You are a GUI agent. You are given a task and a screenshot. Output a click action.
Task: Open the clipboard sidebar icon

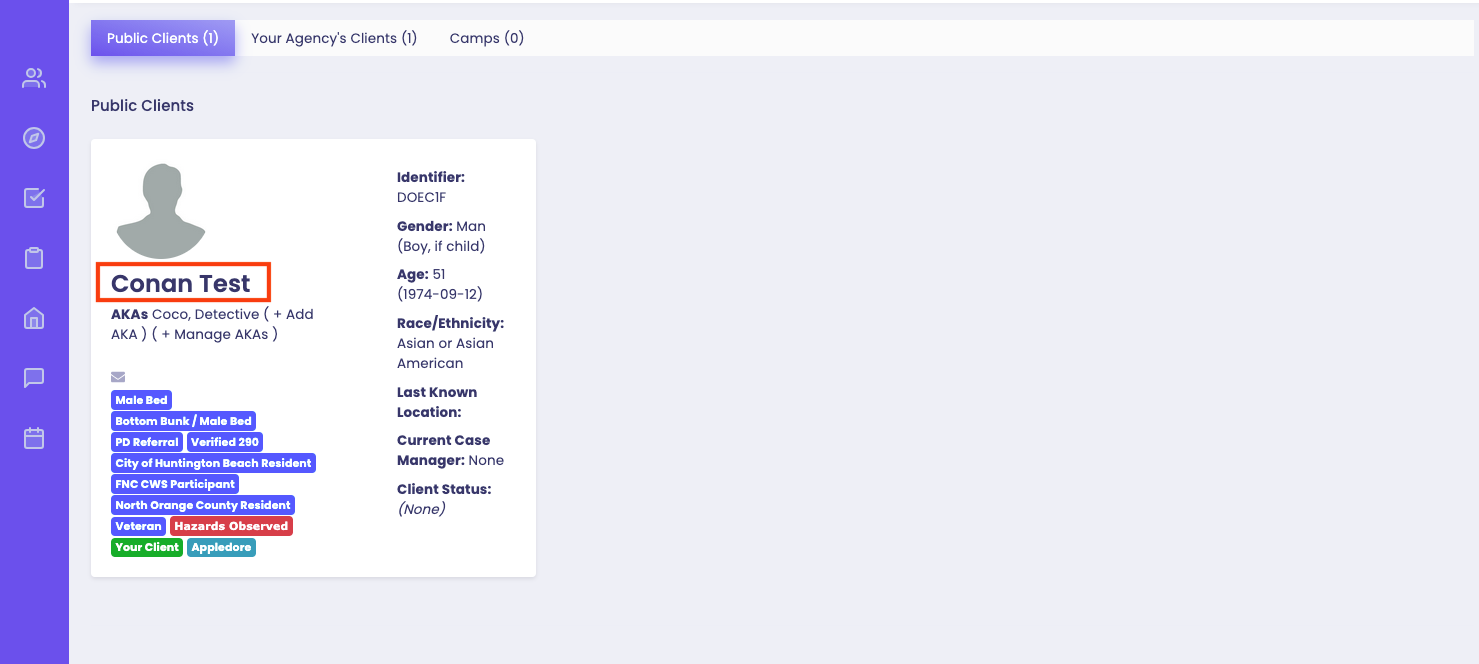[x=34, y=258]
